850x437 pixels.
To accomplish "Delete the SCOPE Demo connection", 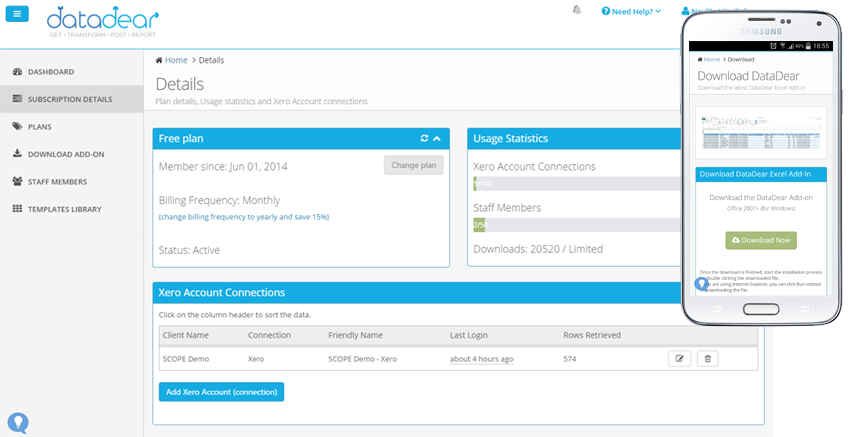I will [x=707, y=358].
